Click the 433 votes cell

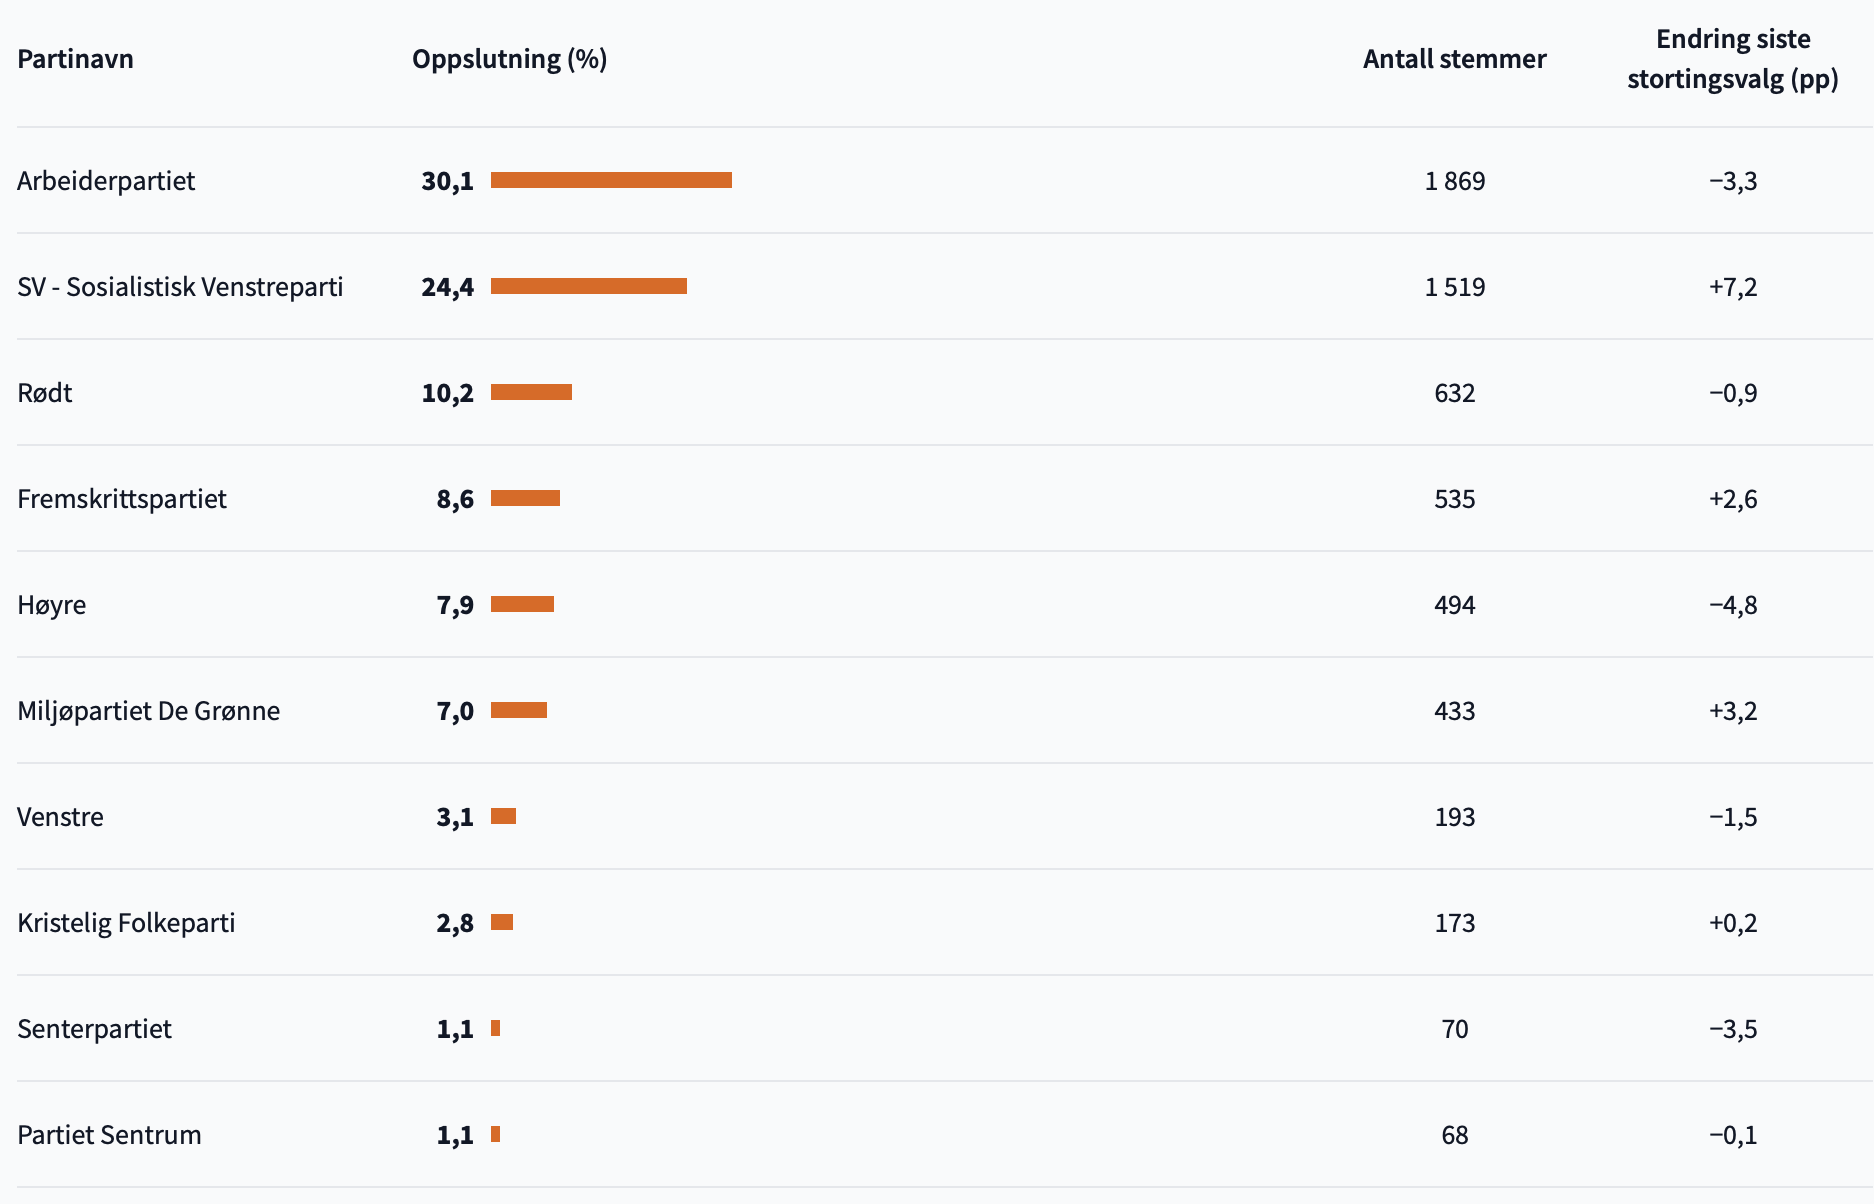tap(1455, 711)
